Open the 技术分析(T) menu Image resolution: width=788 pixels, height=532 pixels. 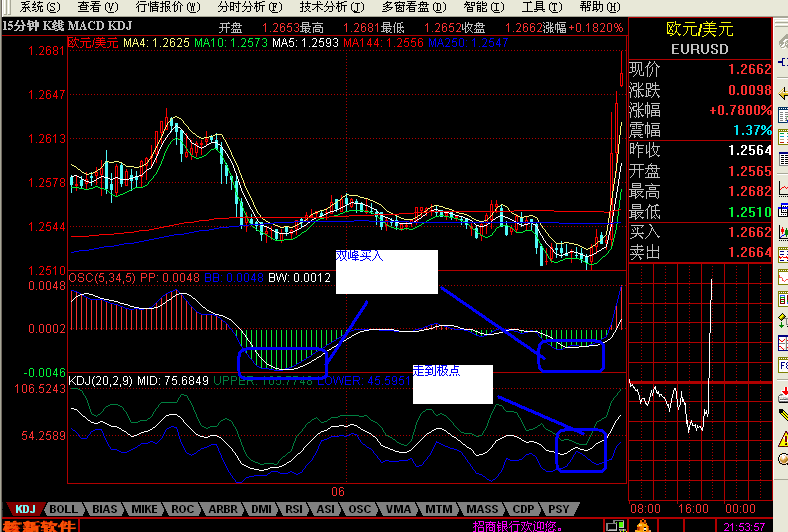coord(332,7)
